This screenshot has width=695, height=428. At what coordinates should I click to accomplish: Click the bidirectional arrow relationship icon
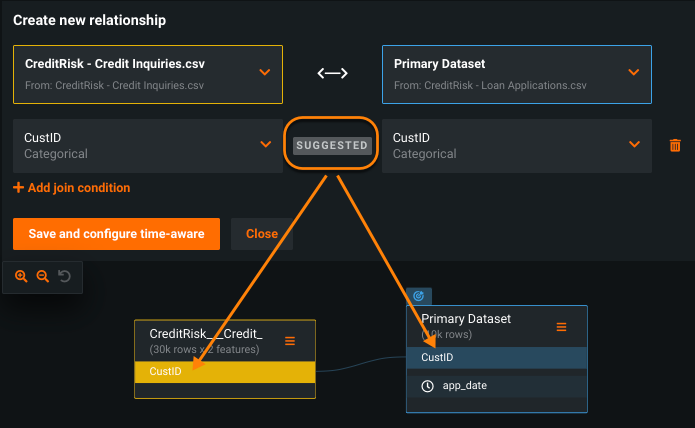tap(332, 73)
